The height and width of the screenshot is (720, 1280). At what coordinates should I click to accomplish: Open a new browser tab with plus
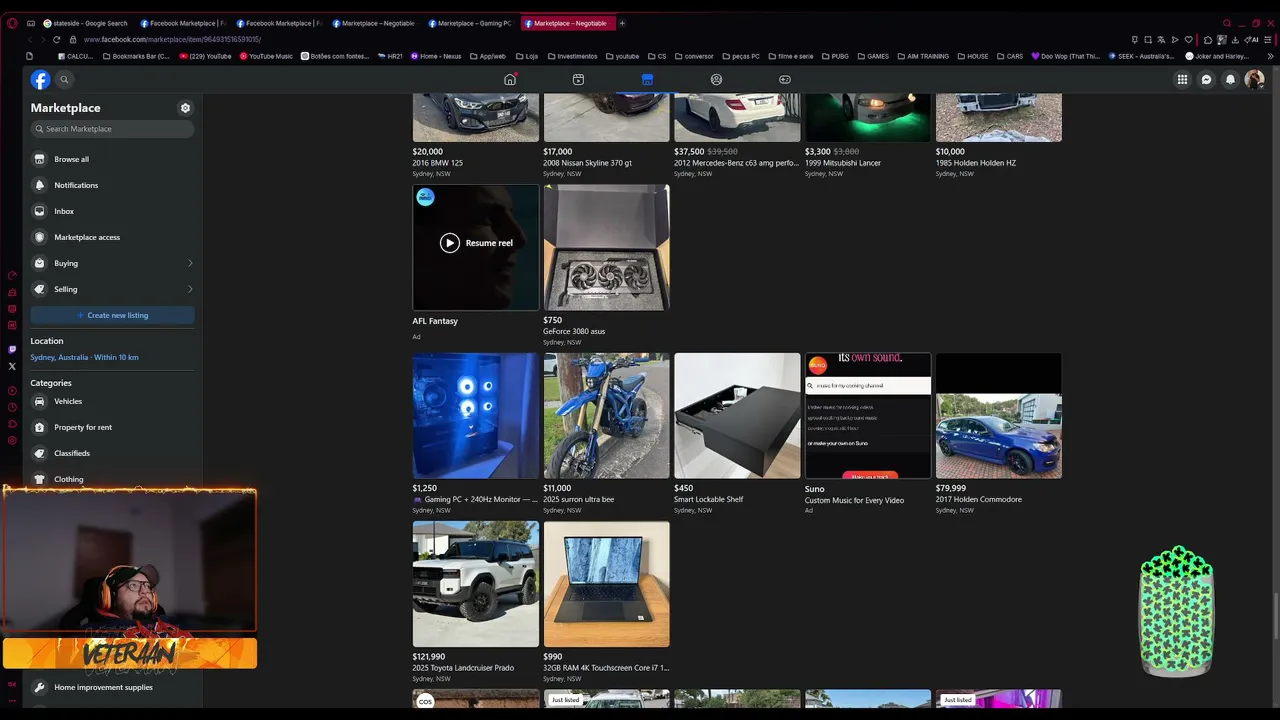pos(622,23)
